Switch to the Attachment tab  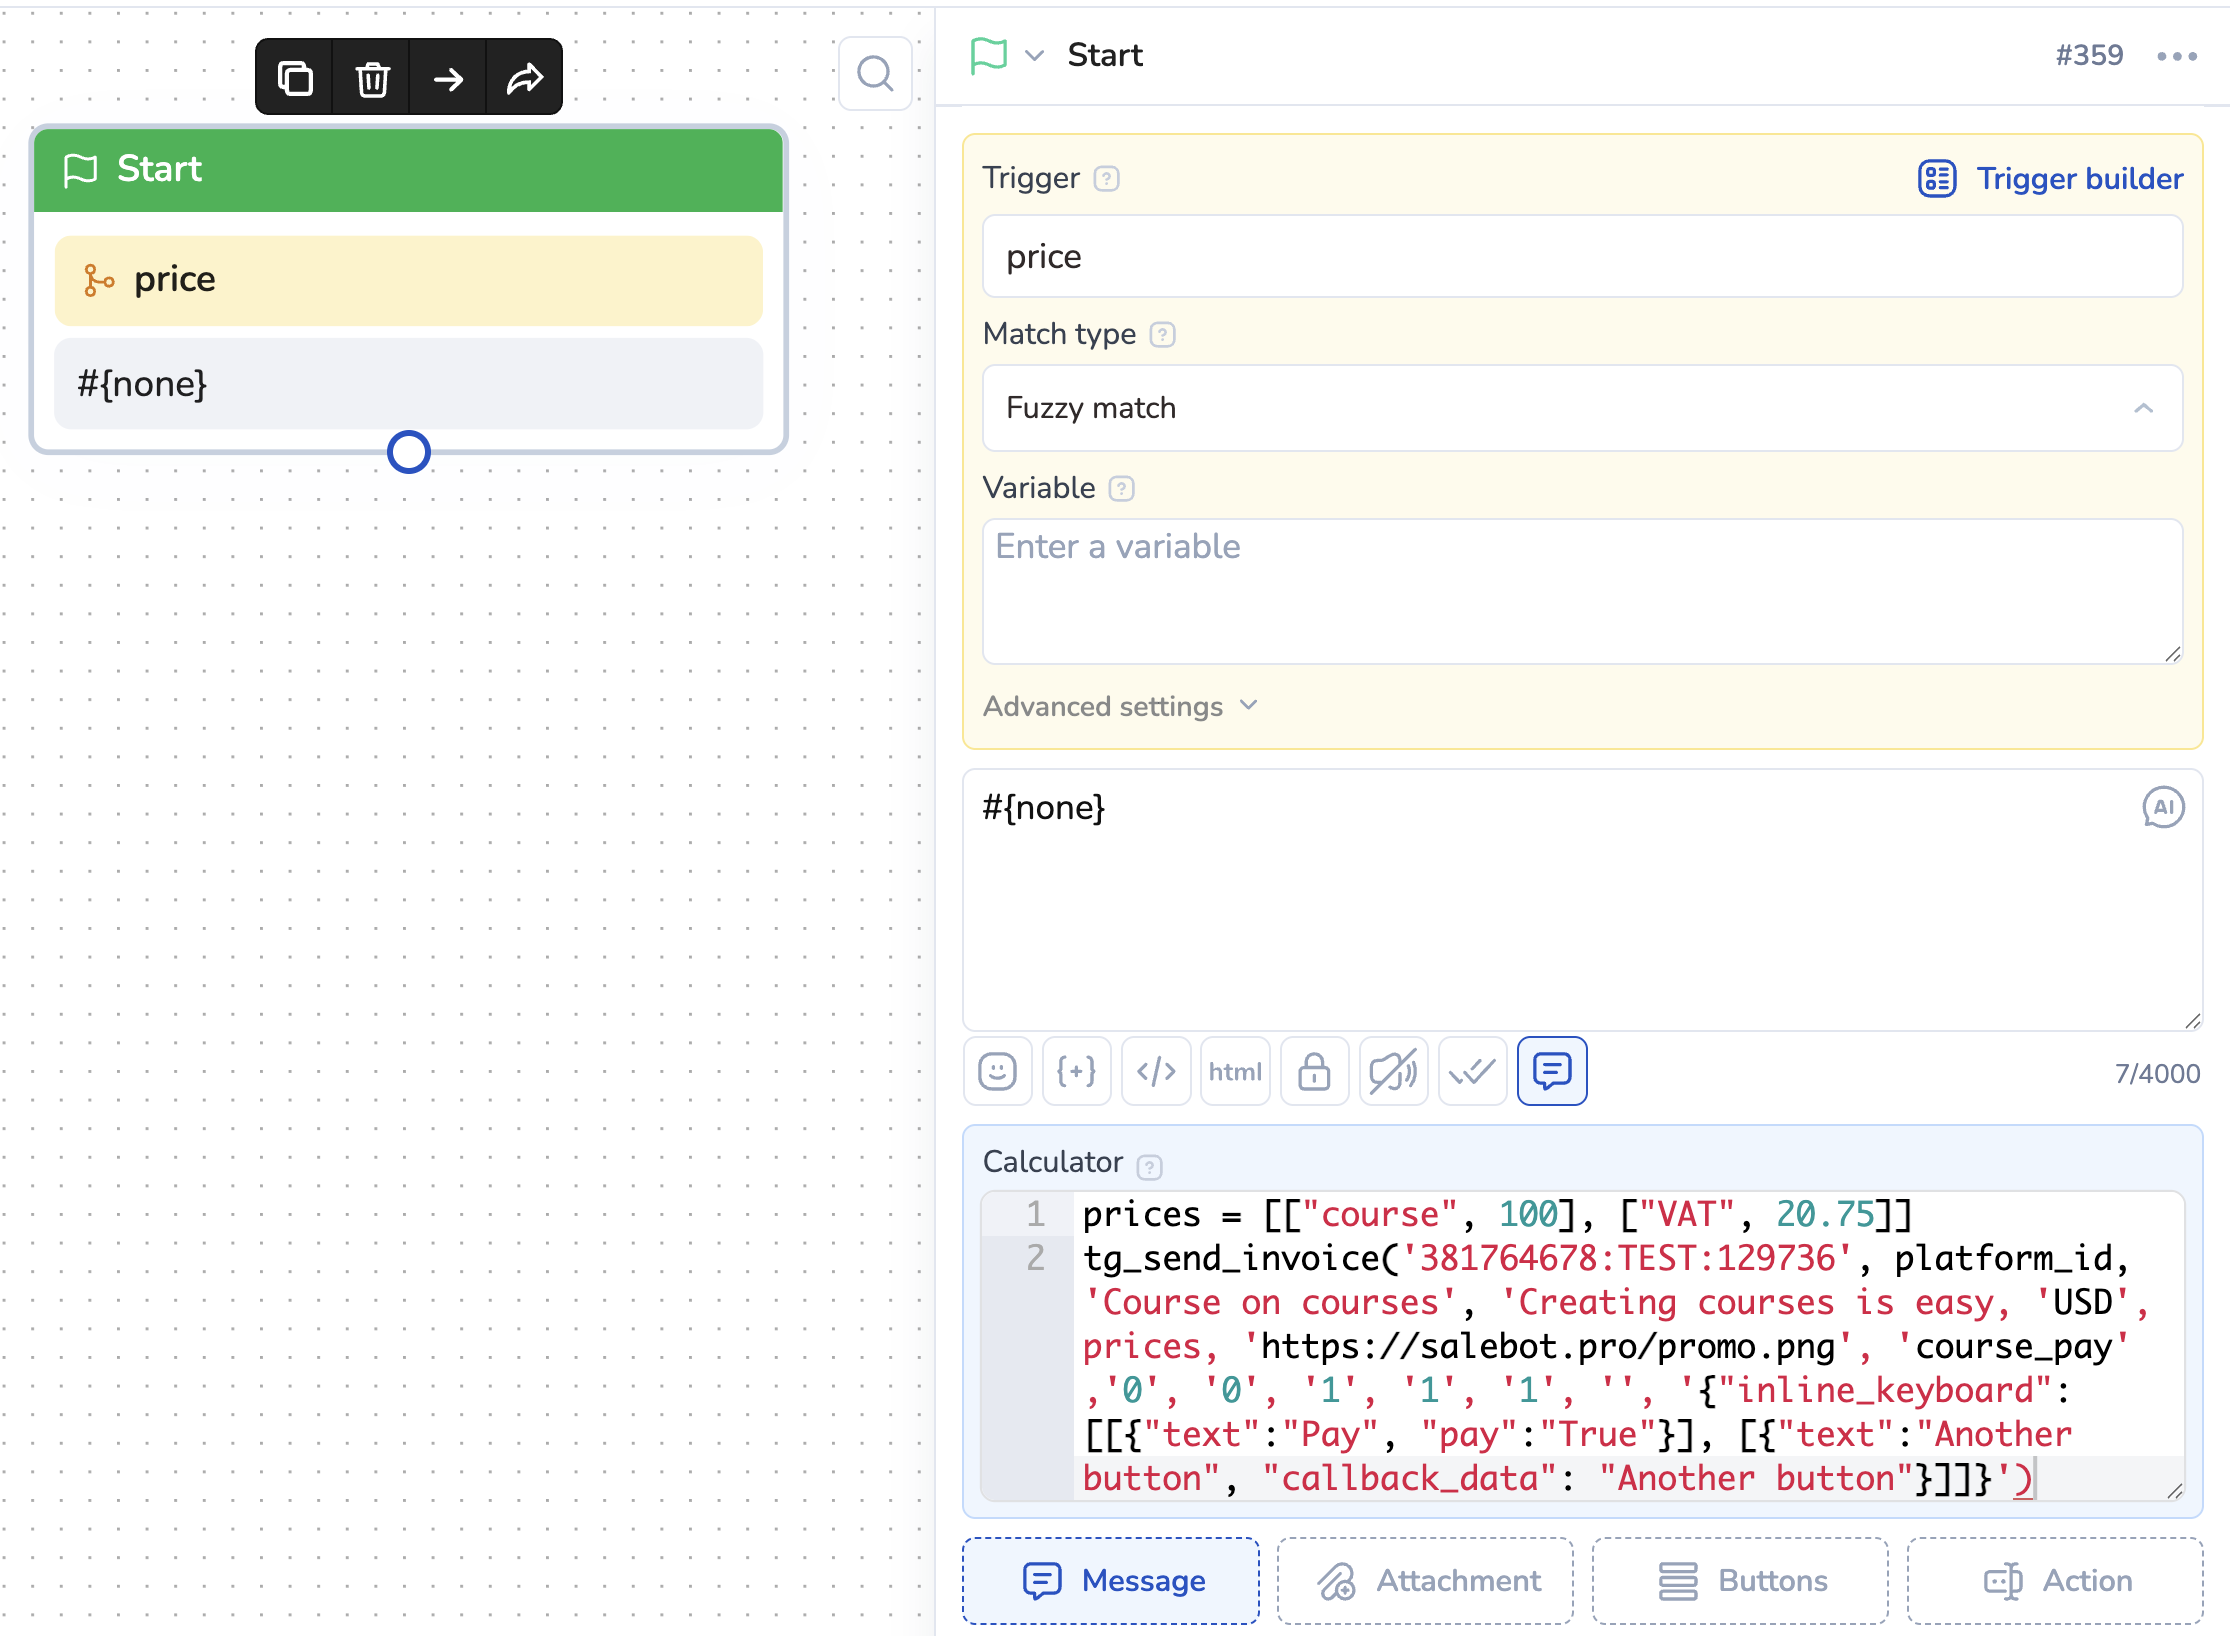point(1425,1580)
